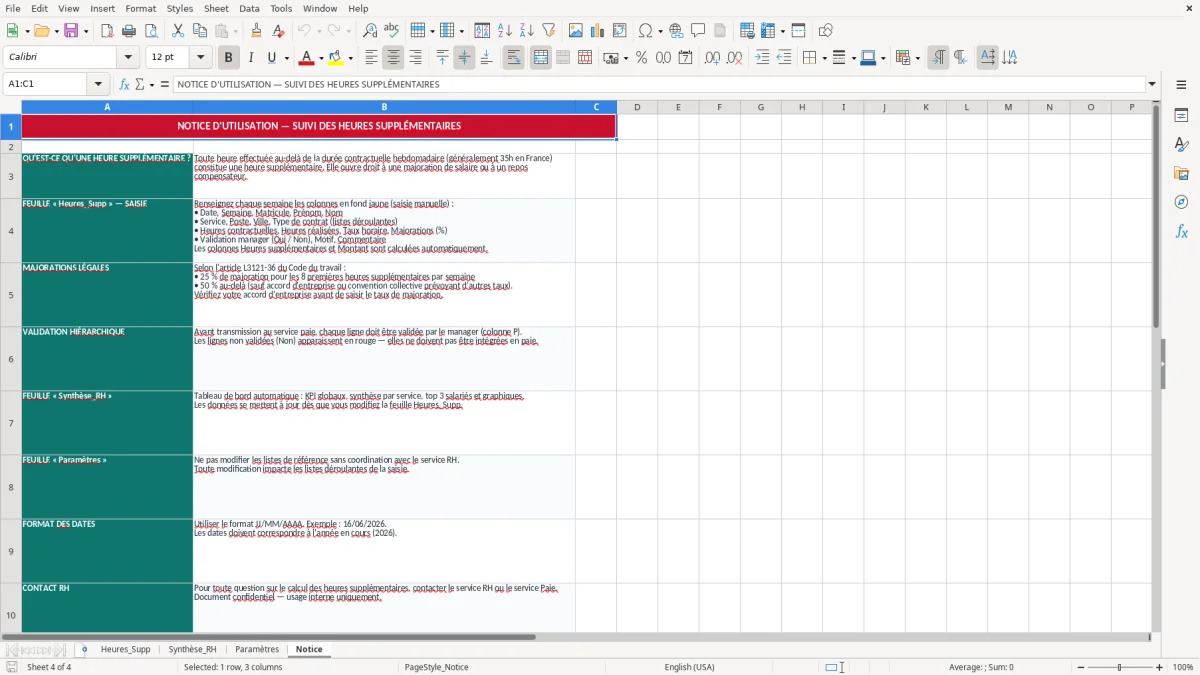Toggle Center Horizontally alignment
1200x675 pixels.
(393, 58)
